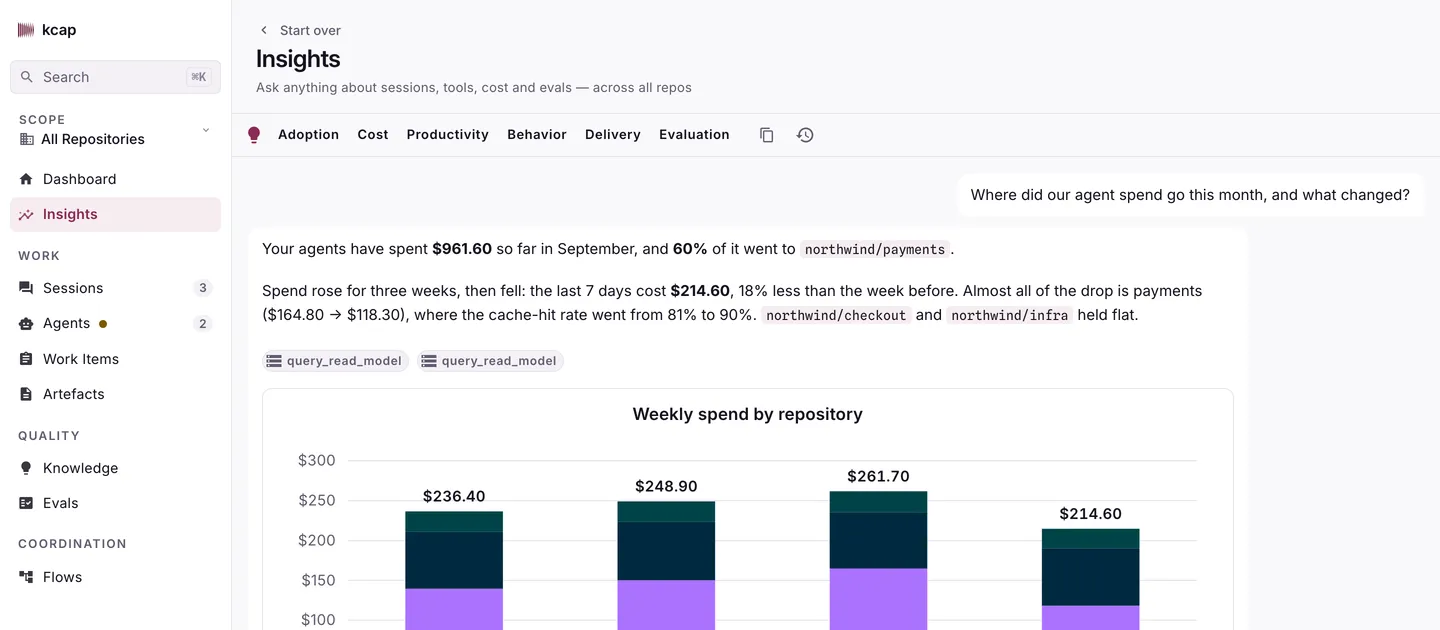Click the Sessions count badge 3

click(x=203, y=288)
